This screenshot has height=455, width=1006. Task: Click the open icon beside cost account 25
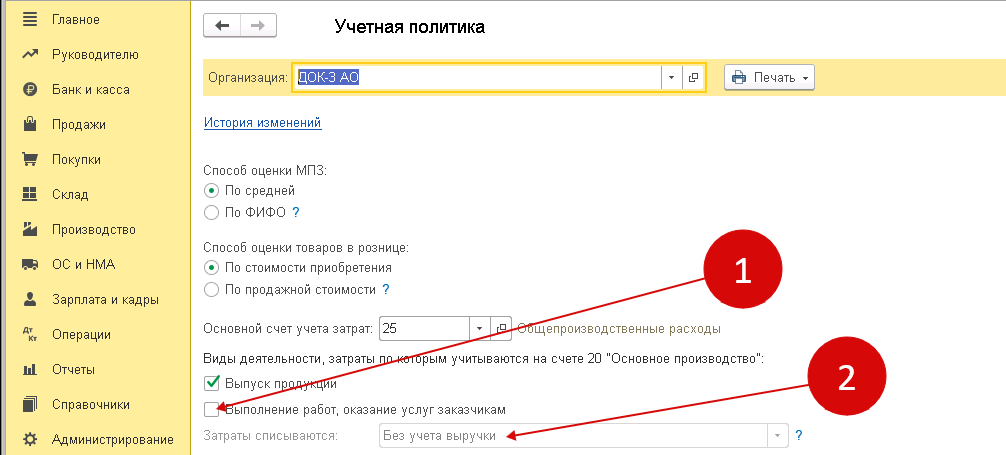pyautogui.click(x=502, y=328)
